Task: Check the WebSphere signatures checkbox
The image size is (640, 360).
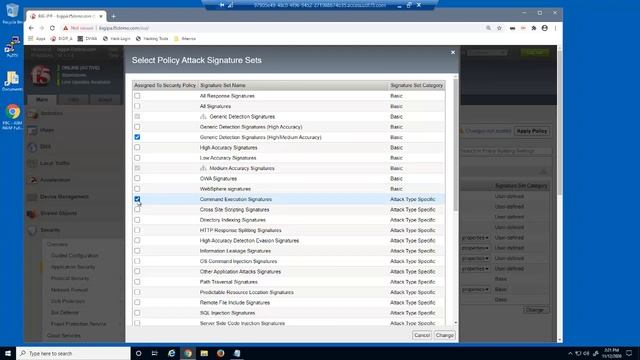Action: click(x=137, y=189)
